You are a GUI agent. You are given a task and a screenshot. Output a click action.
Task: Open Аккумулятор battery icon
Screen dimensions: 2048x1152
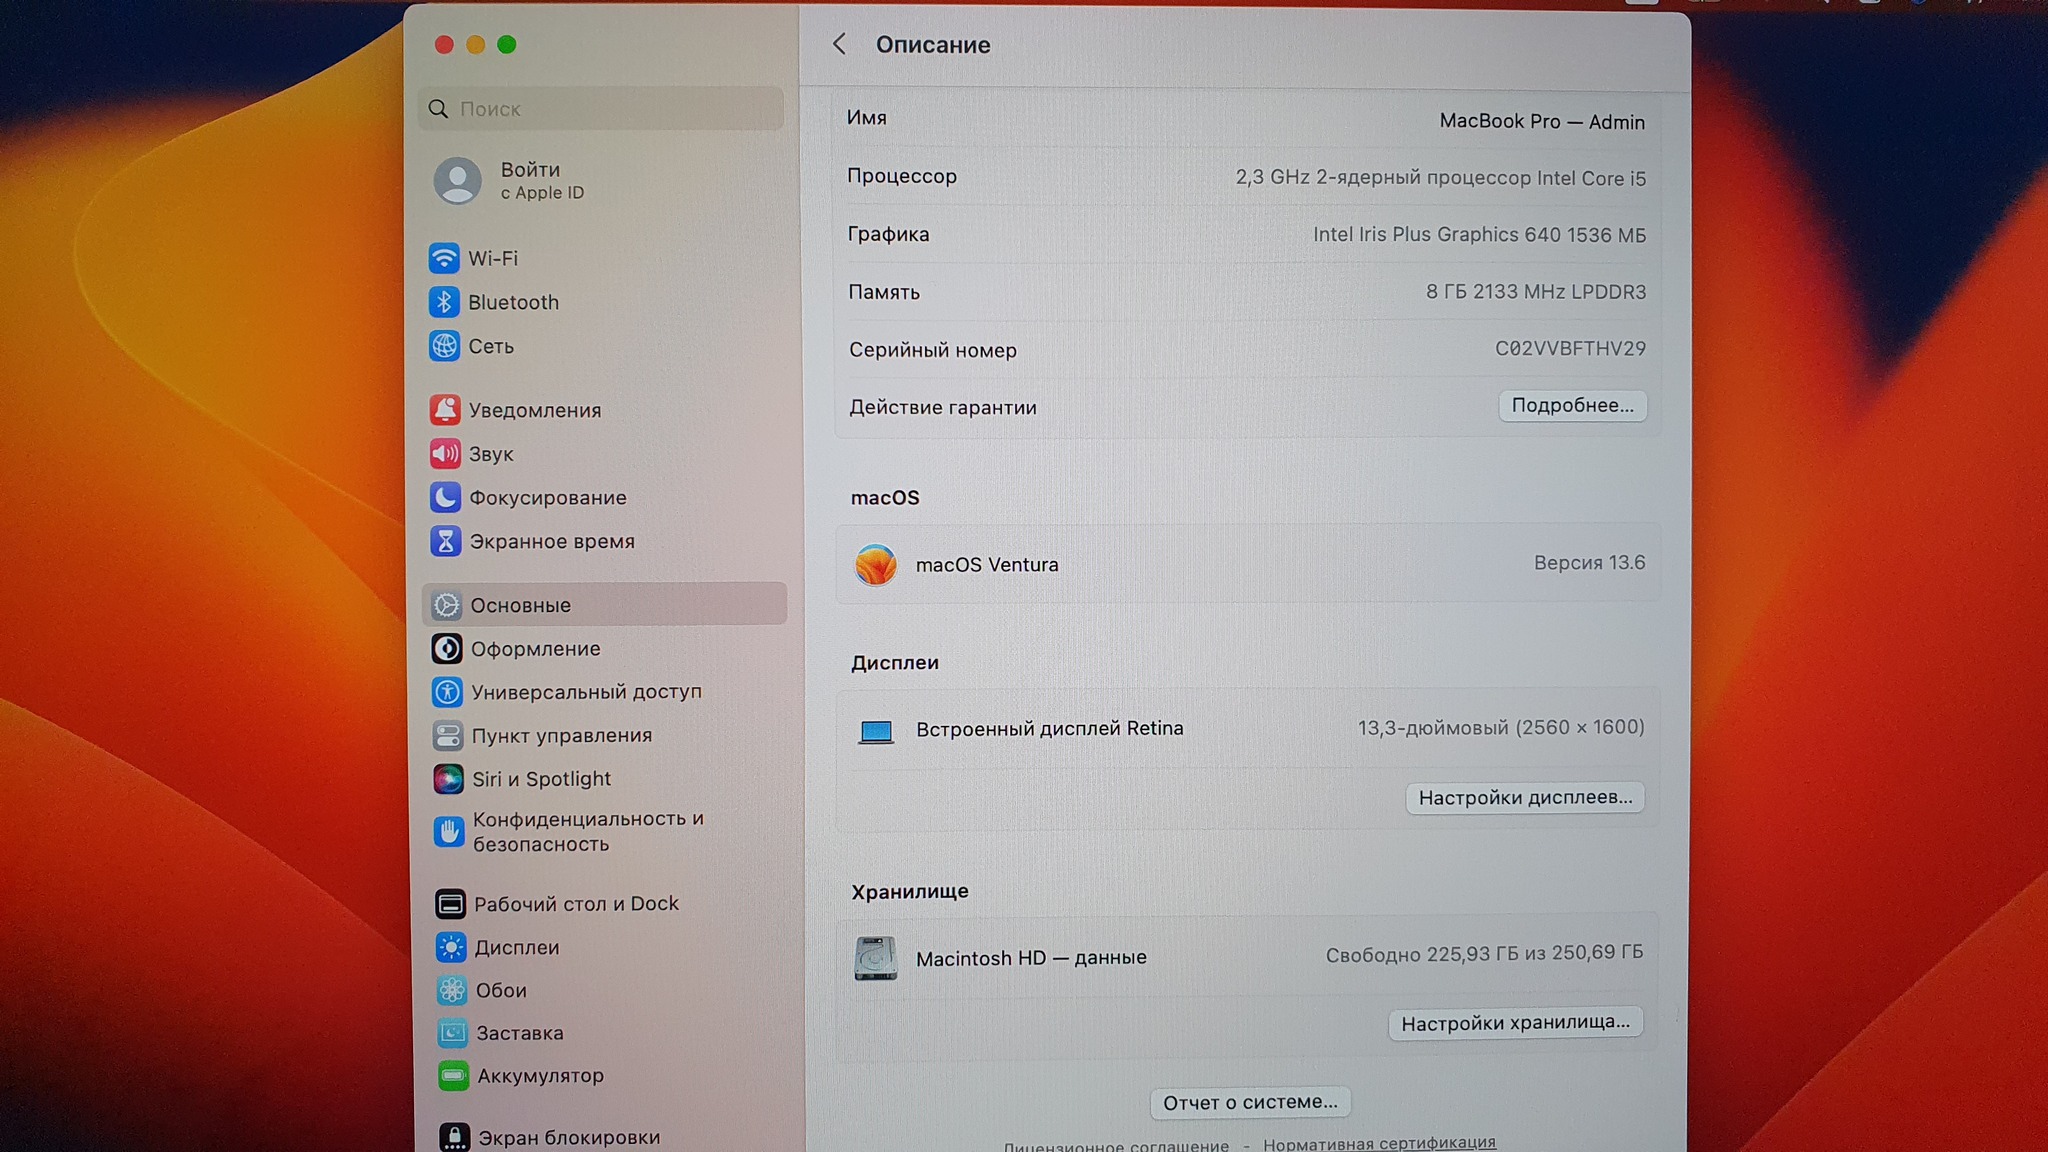[x=453, y=1076]
